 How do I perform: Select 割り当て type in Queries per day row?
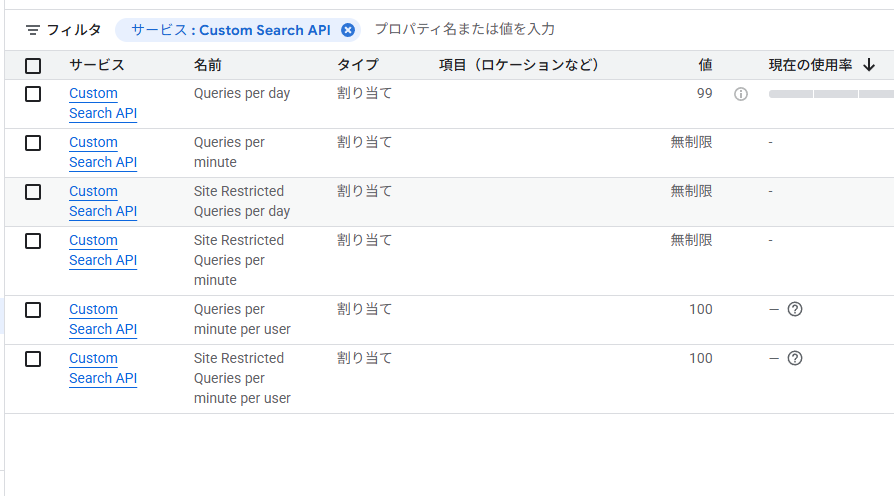click(364, 93)
